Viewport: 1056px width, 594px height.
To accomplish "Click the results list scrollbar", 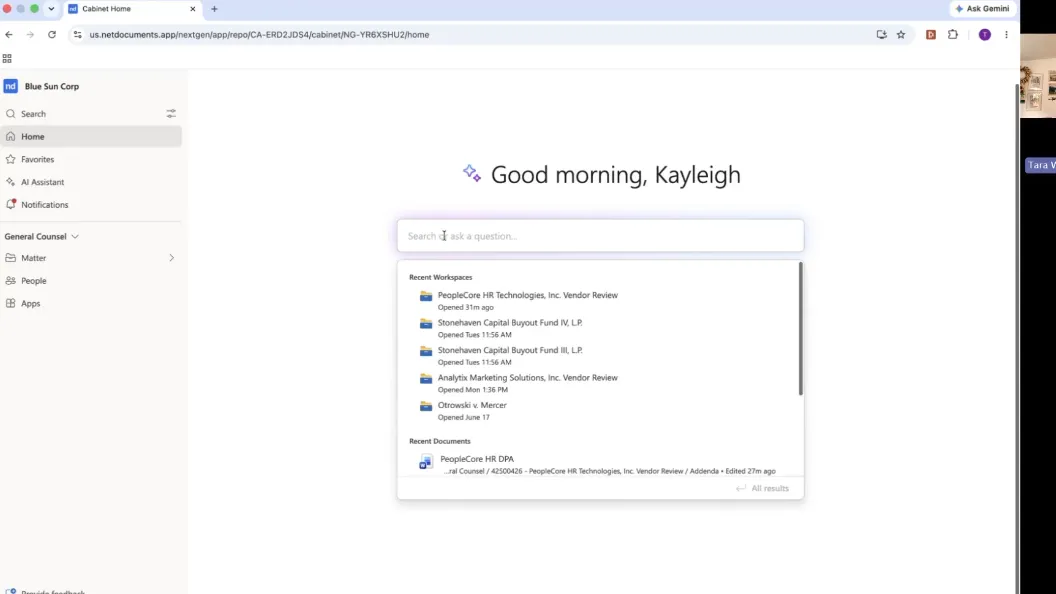I will pos(801,329).
